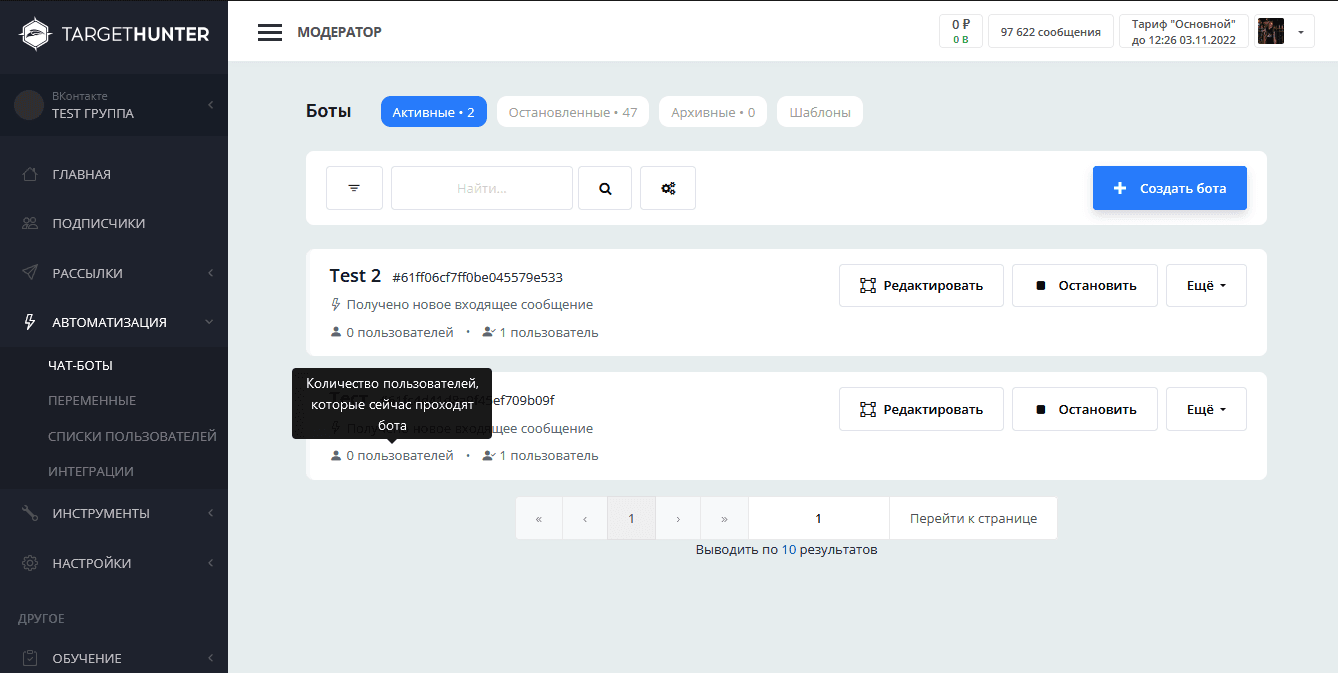1338x673 pixels.
Task: Click the hamburger menu icon
Action: (x=270, y=32)
